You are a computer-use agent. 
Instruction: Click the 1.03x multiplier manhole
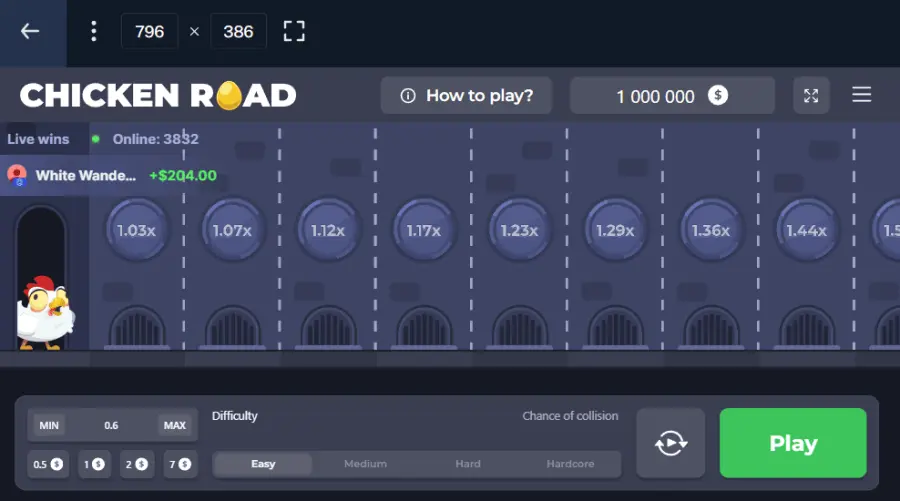coord(136,230)
